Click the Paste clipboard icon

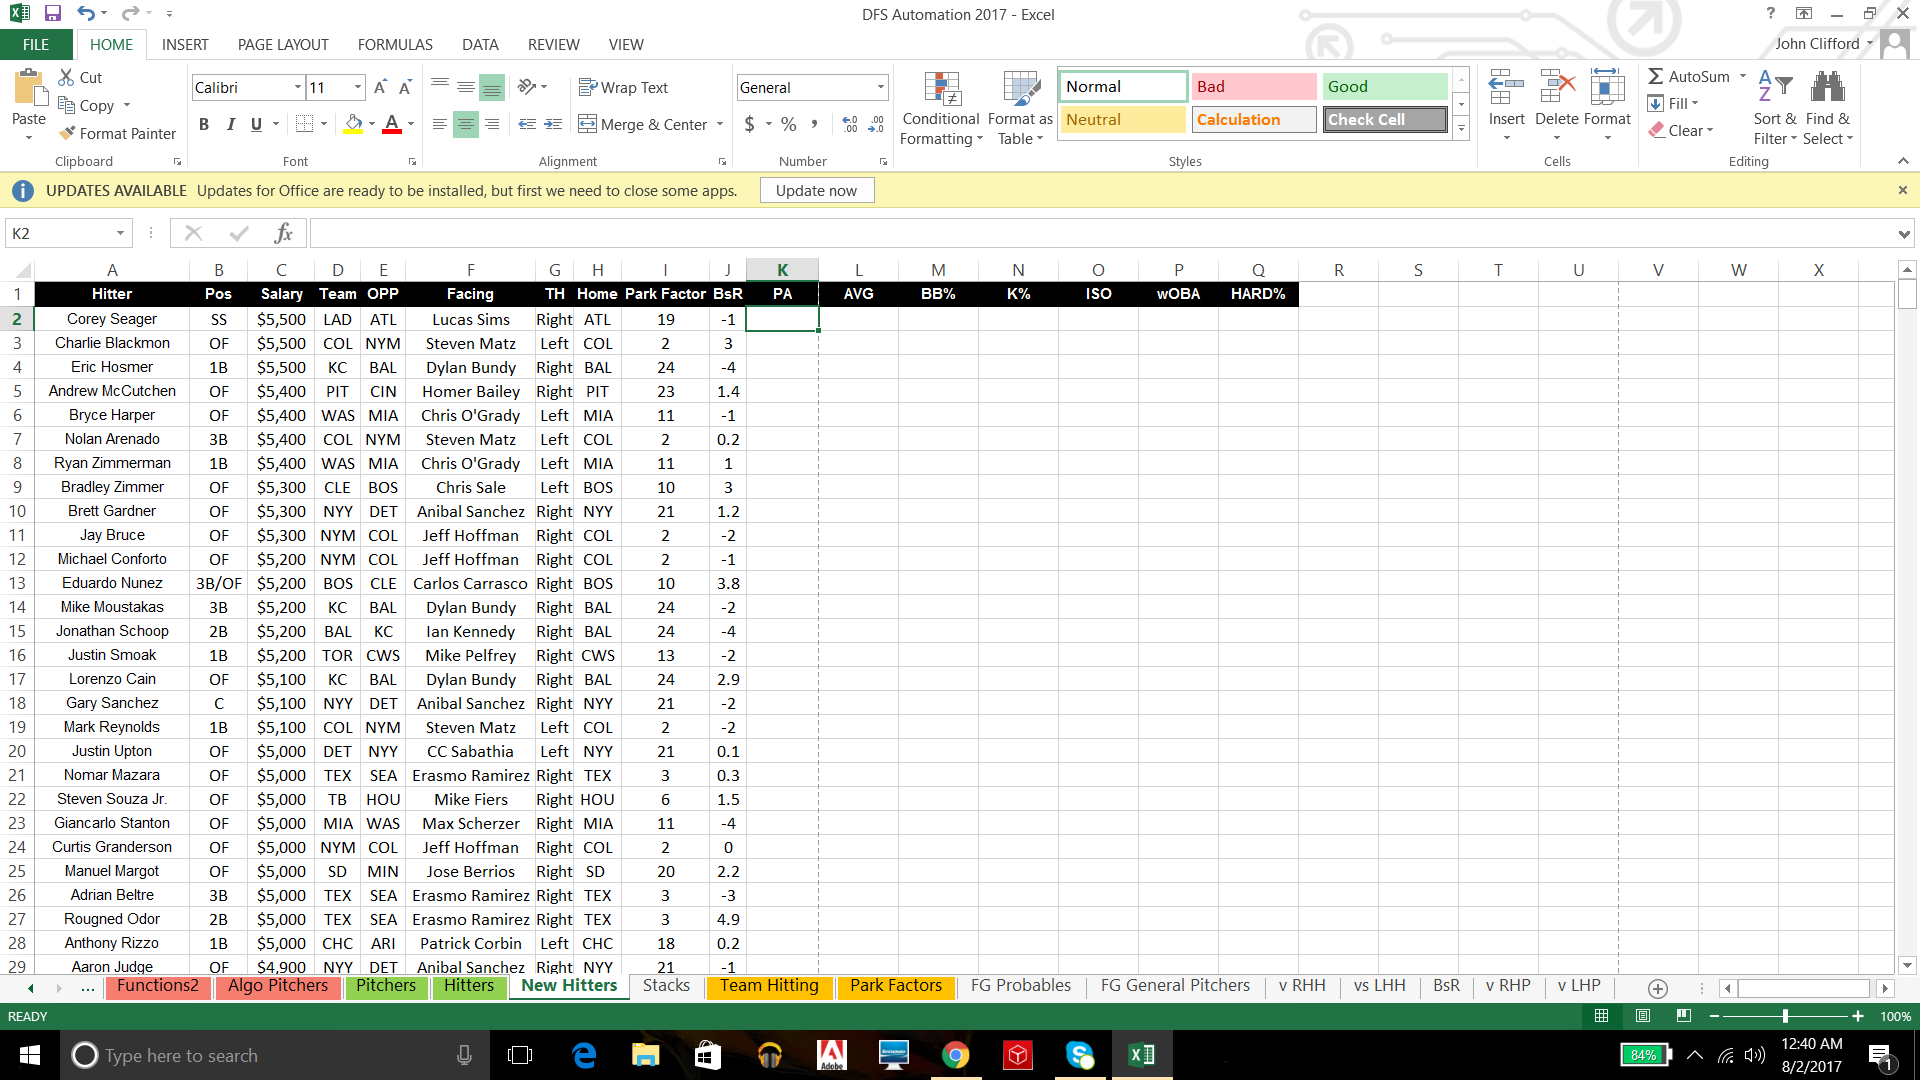click(x=29, y=88)
